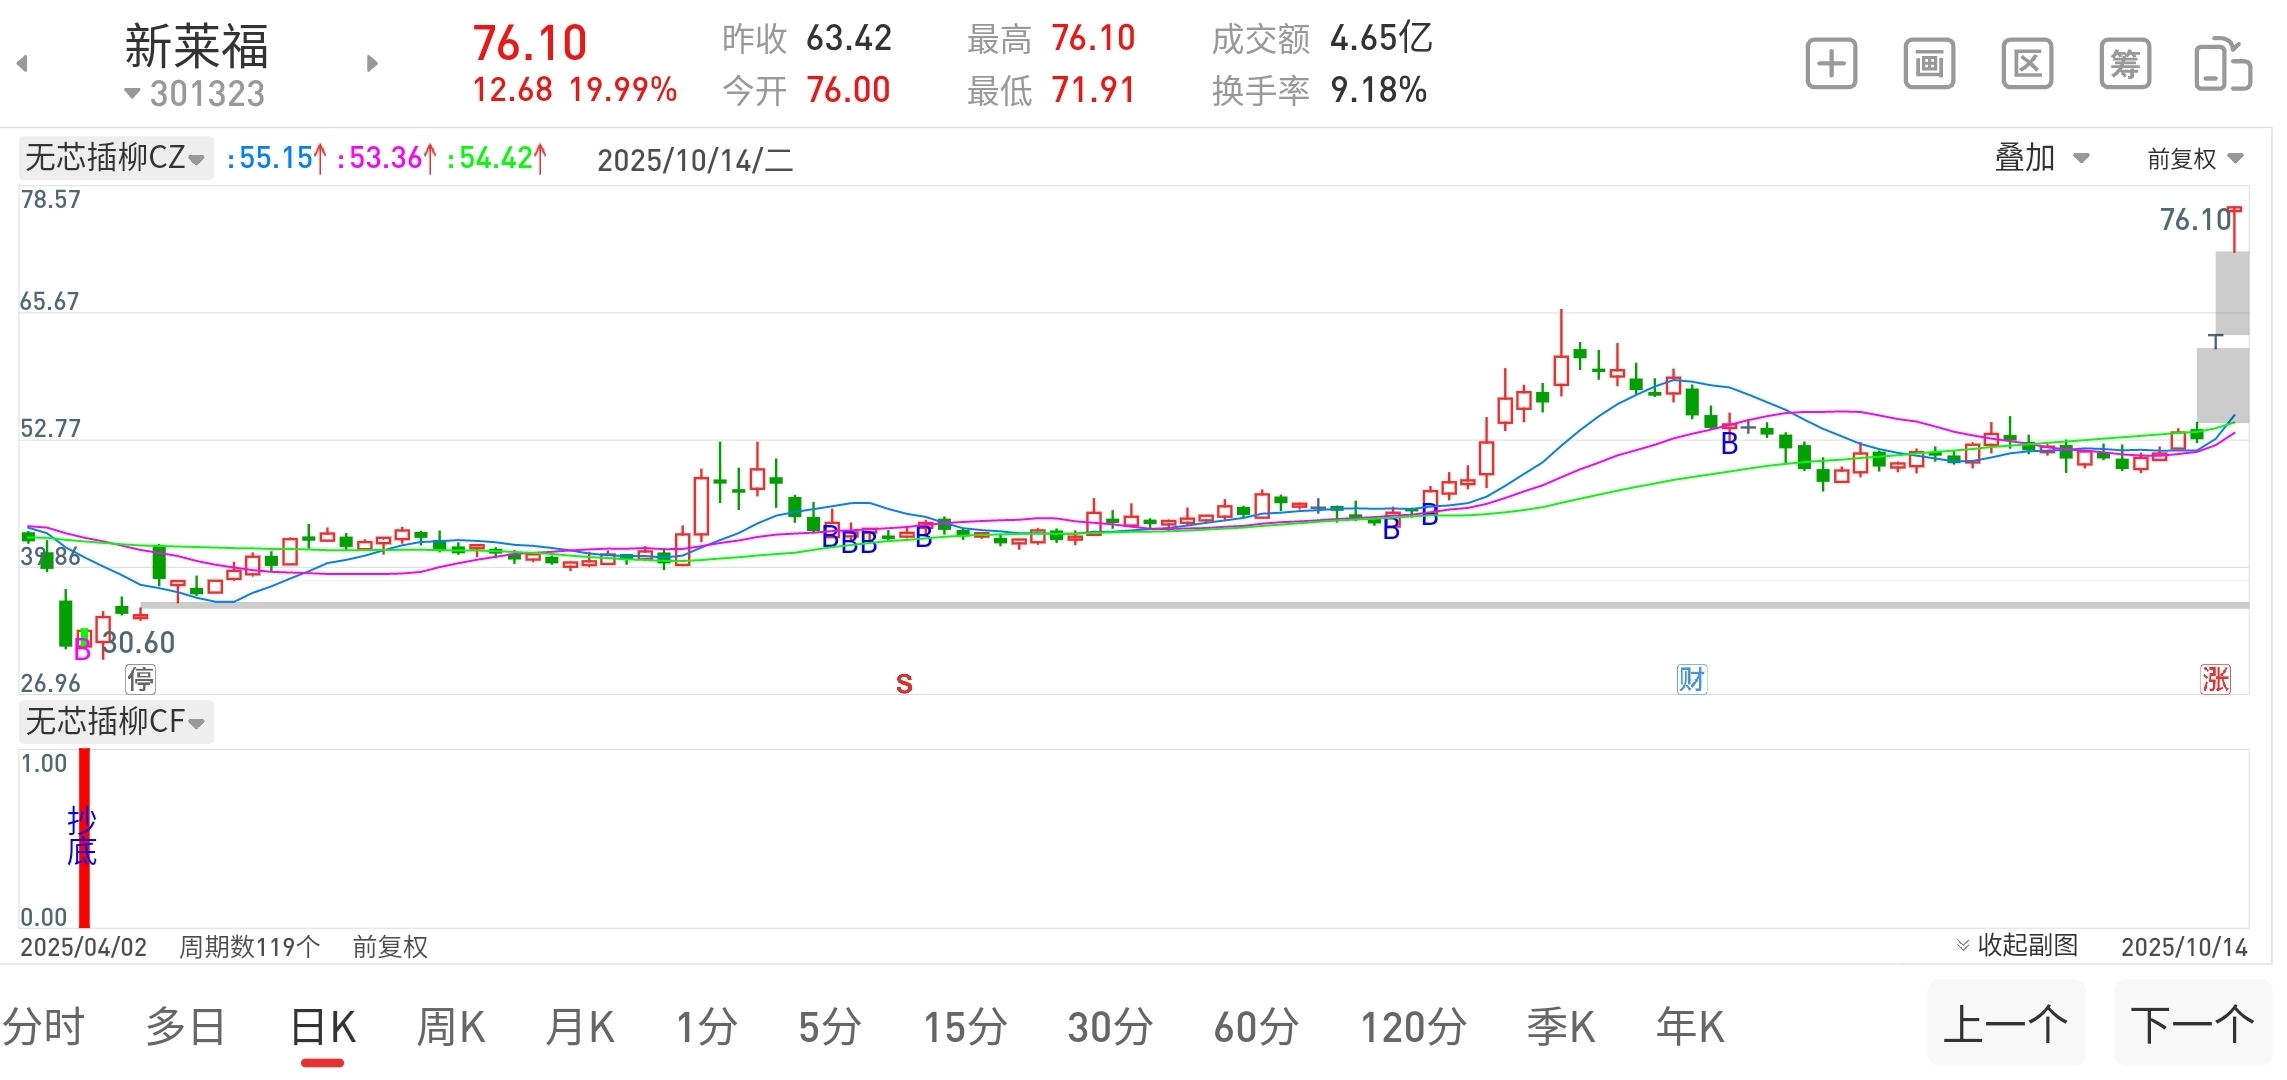2287x1080 pixels.
Task: Click the multi-device screen switch icon
Action: (2222, 65)
